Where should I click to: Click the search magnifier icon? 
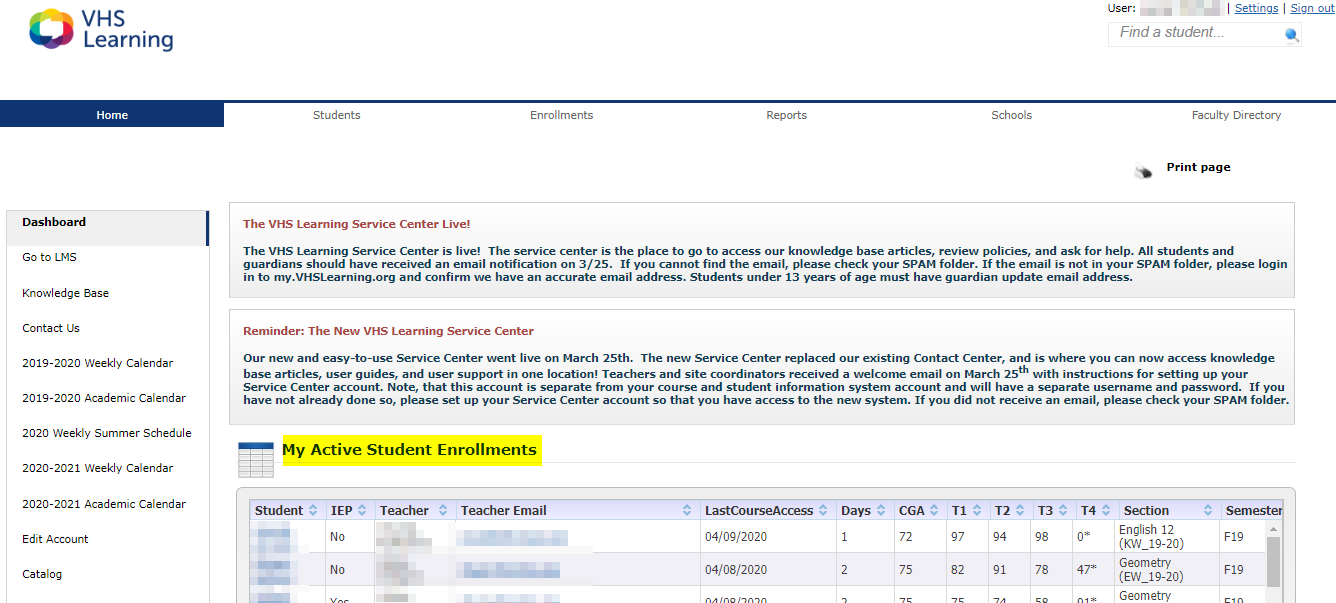click(x=1291, y=35)
